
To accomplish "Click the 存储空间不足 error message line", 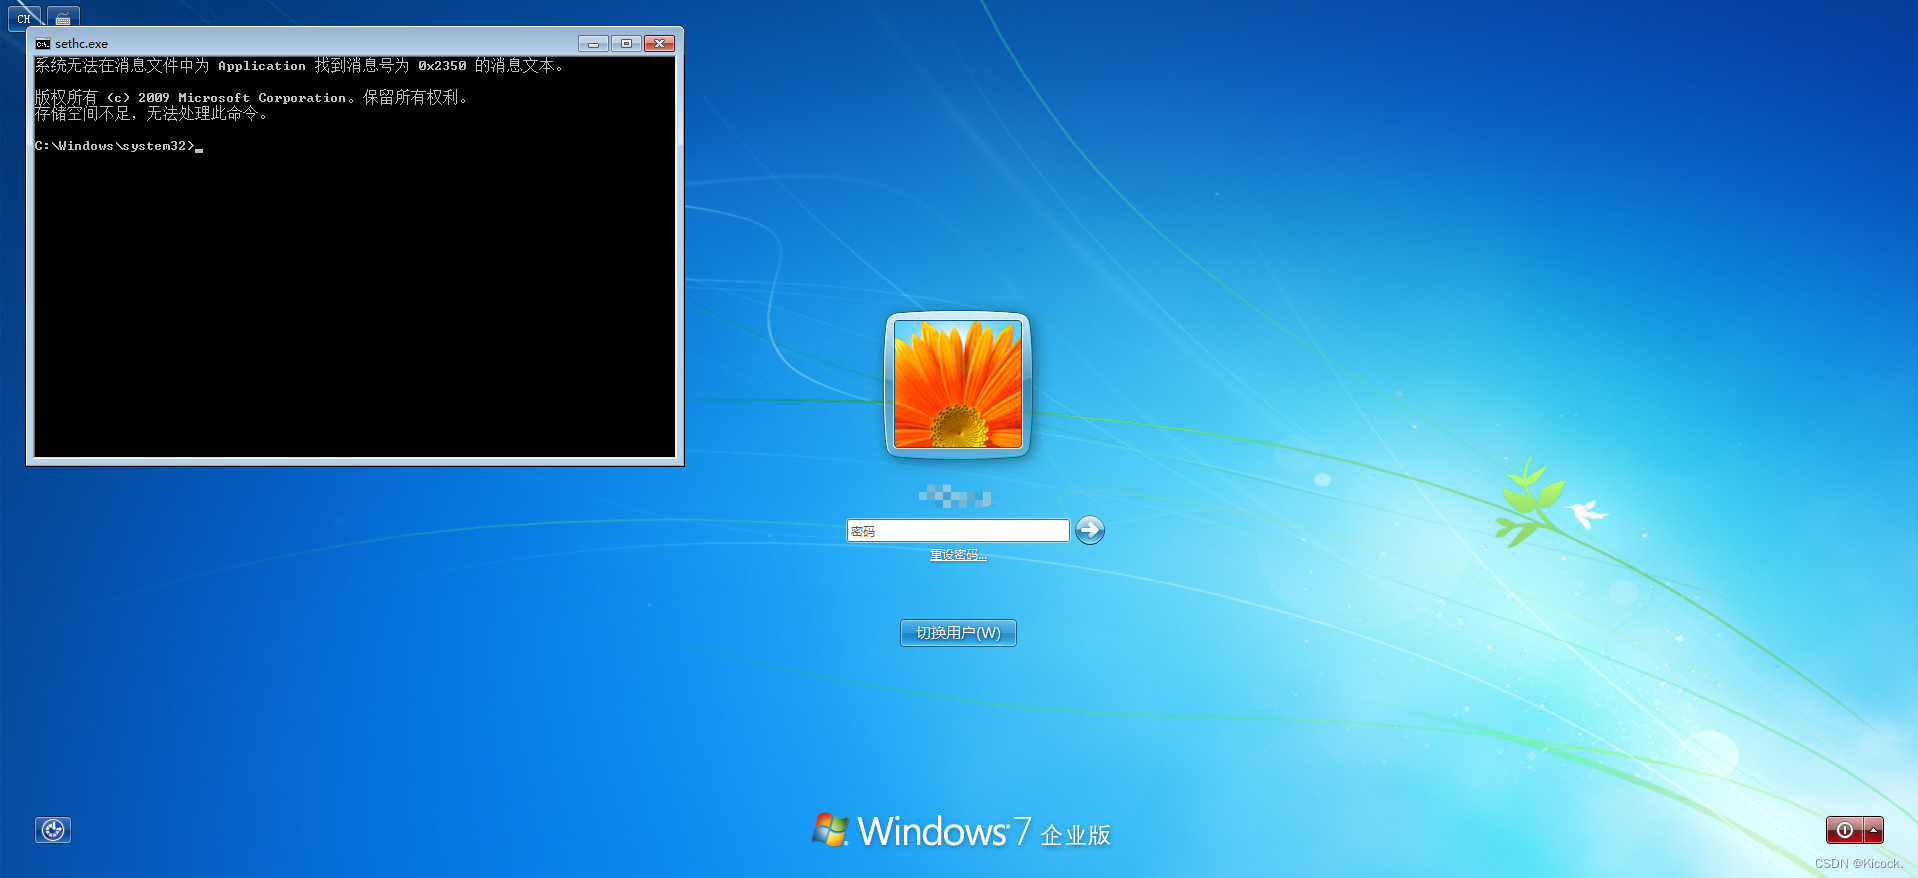I will [x=151, y=114].
